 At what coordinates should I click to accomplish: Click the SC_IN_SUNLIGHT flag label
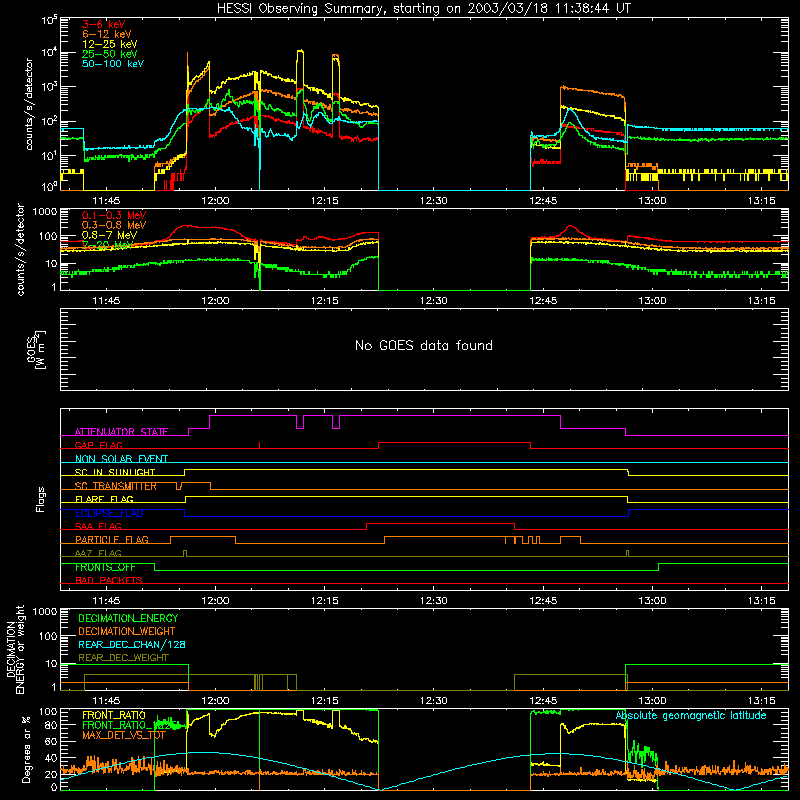point(115,472)
